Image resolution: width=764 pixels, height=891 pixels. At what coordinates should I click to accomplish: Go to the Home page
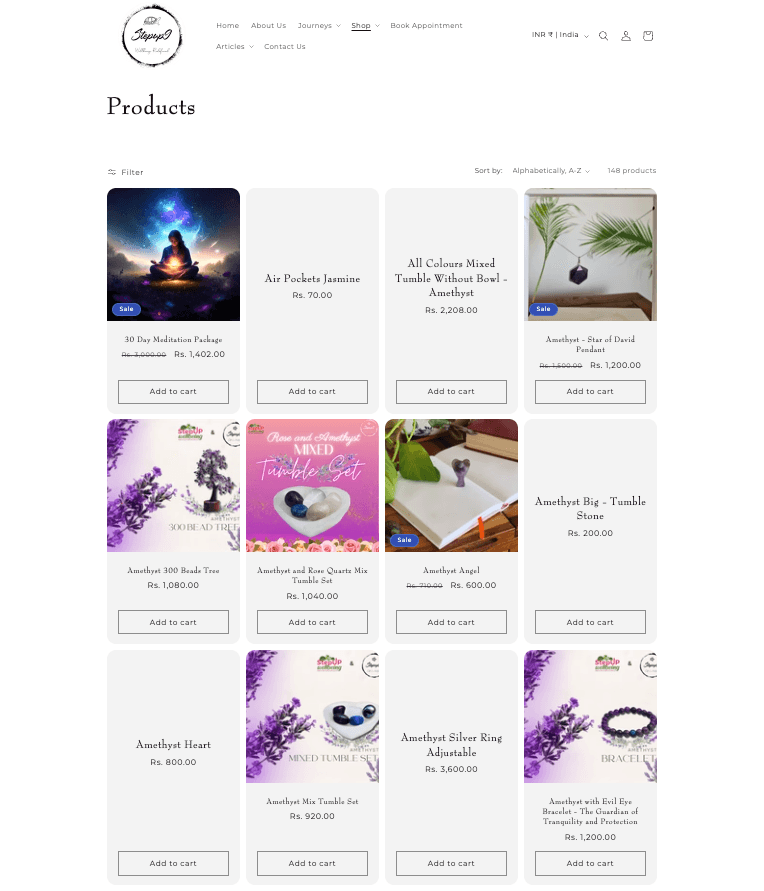[x=227, y=26]
